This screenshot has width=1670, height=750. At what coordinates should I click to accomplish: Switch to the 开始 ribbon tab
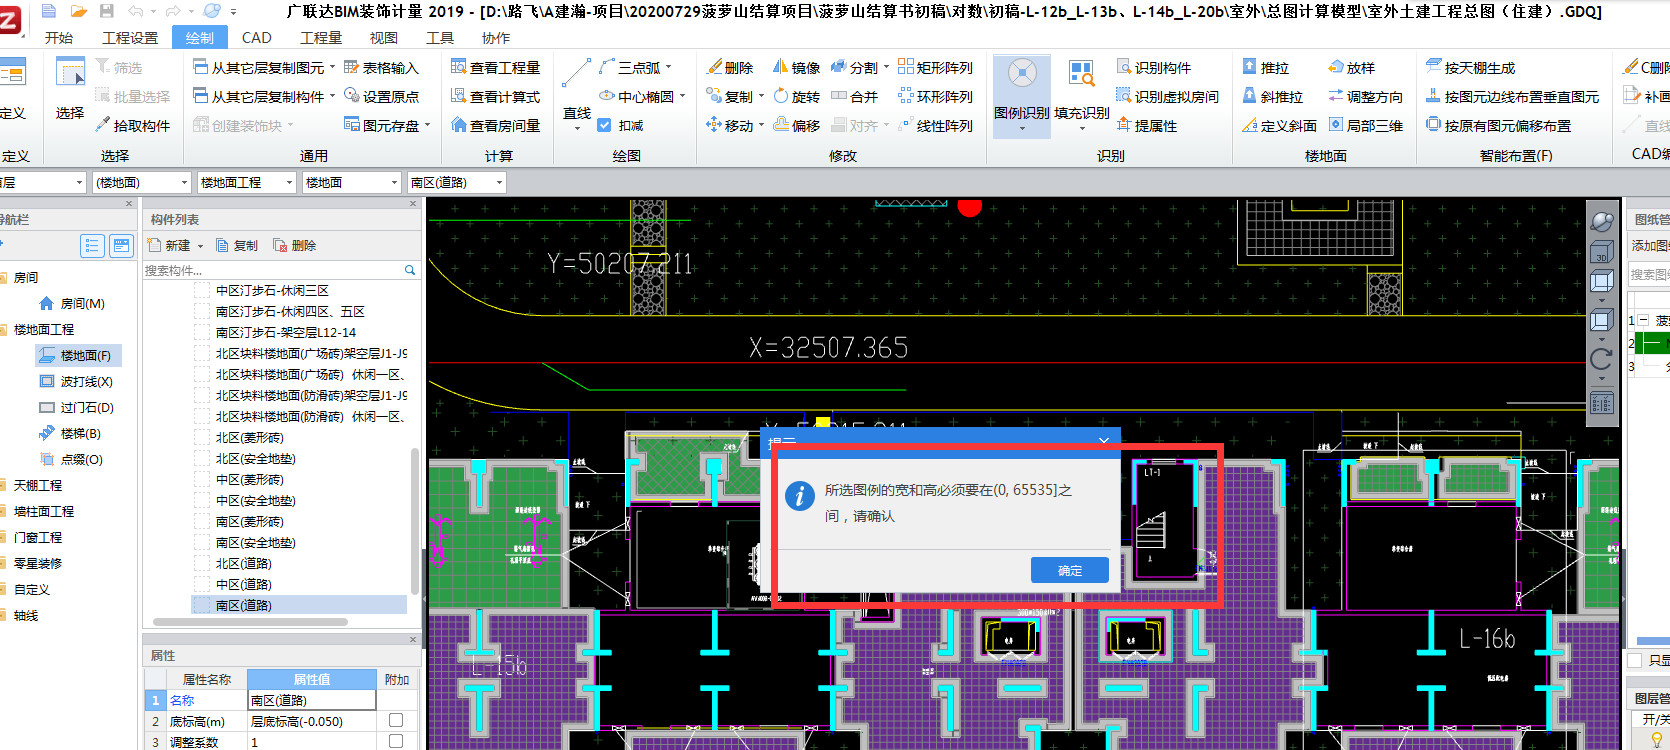click(59, 37)
